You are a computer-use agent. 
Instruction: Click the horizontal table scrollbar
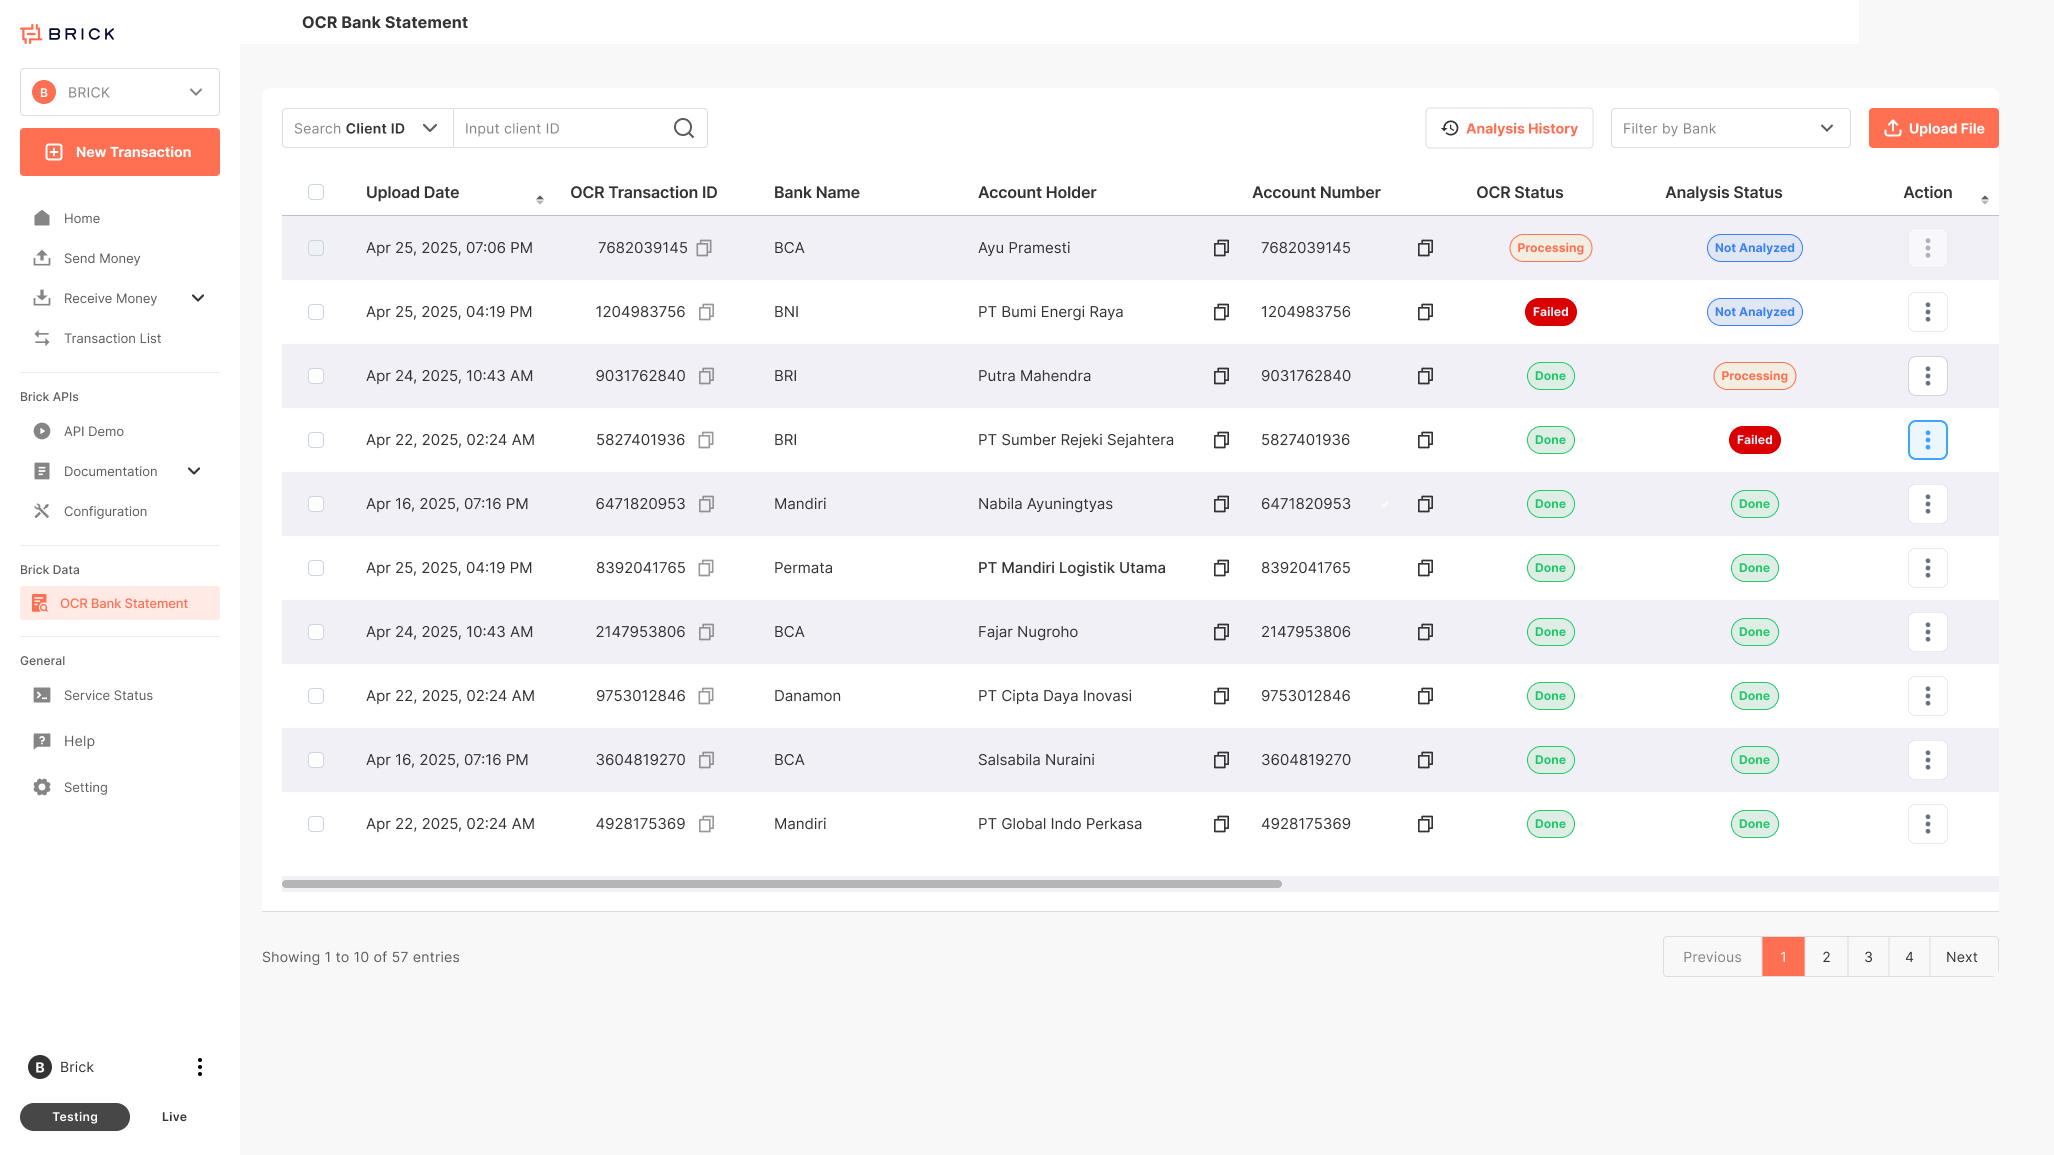(781, 884)
